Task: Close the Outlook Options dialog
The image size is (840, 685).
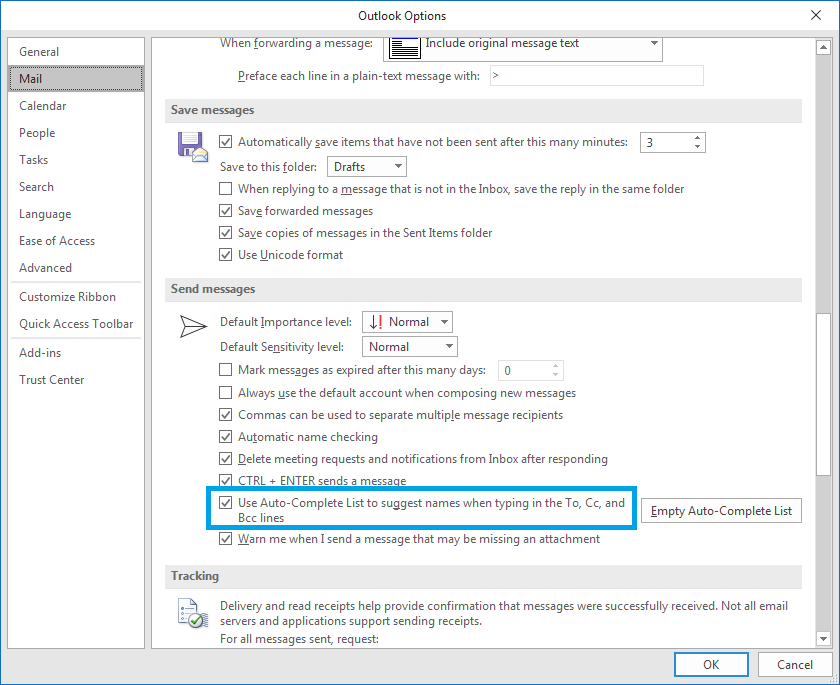Action: (815, 15)
